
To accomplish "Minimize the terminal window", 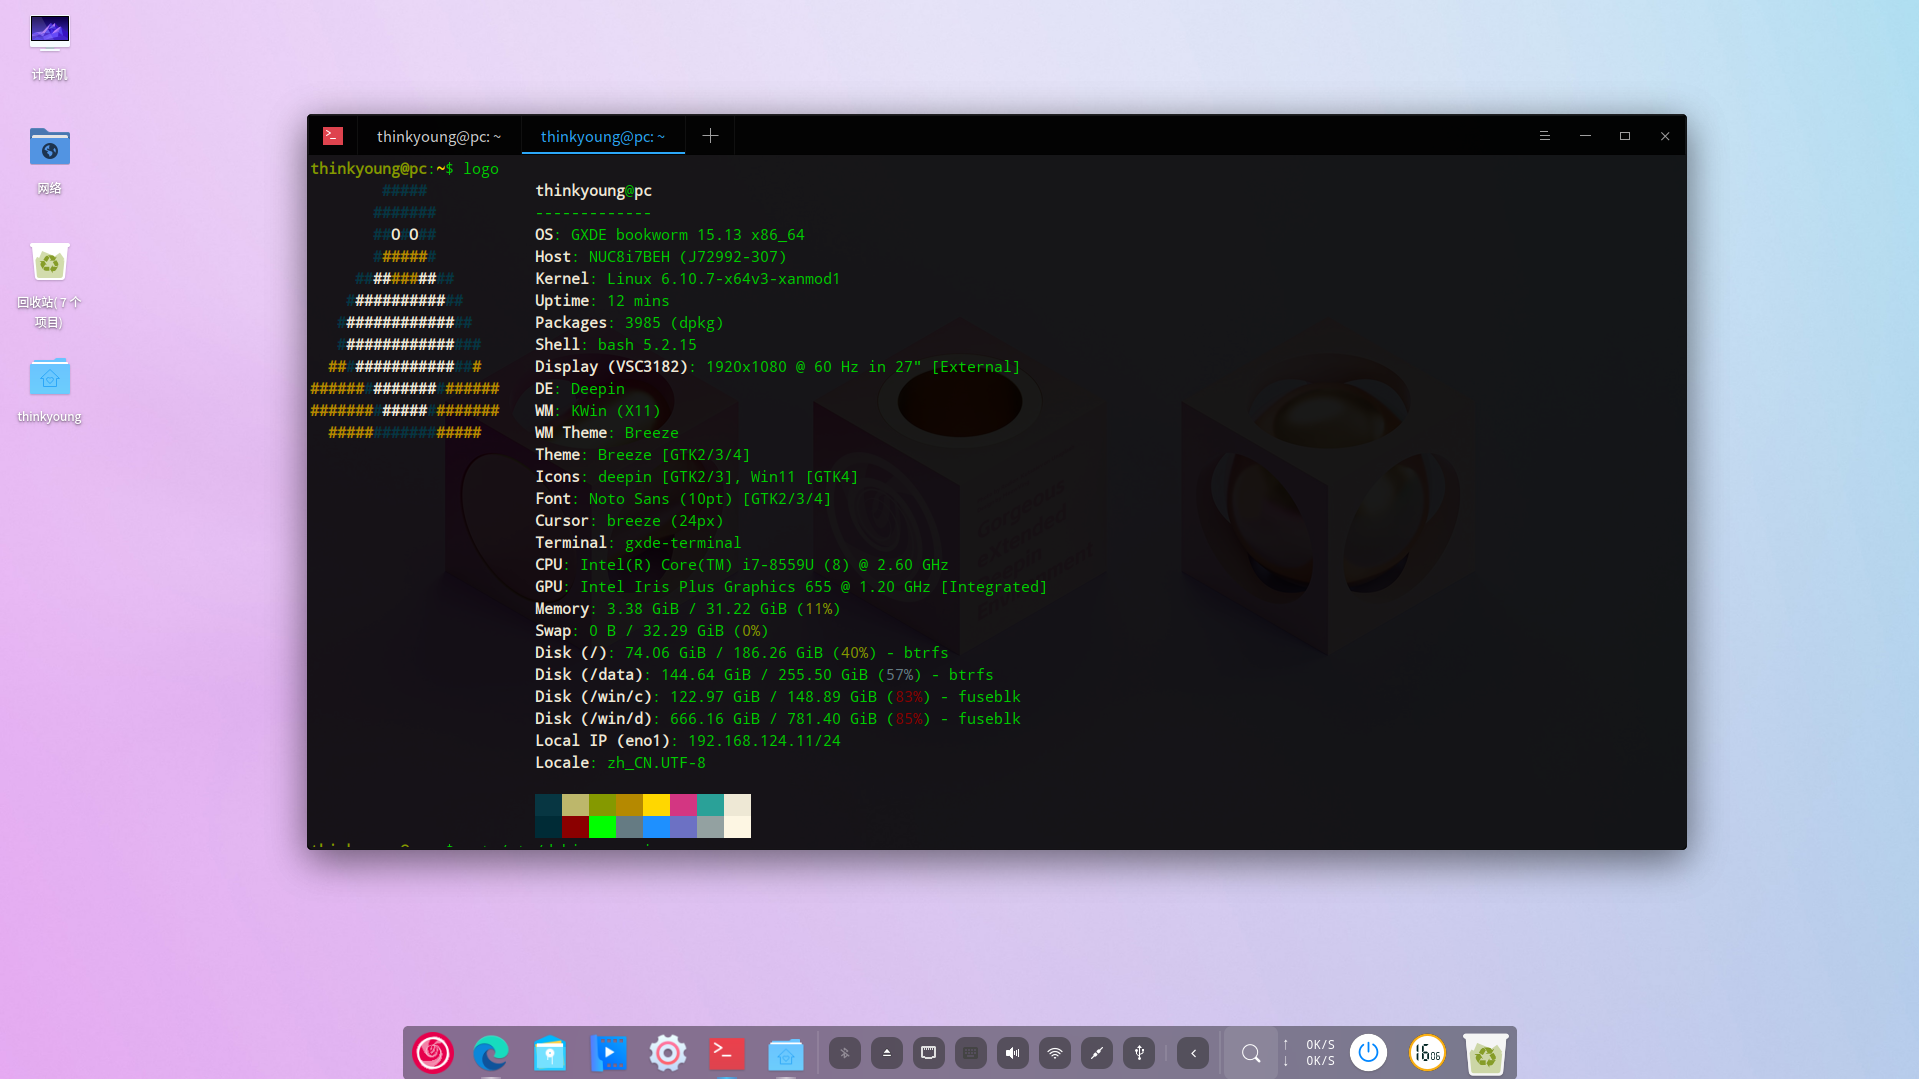I will click(x=1585, y=136).
